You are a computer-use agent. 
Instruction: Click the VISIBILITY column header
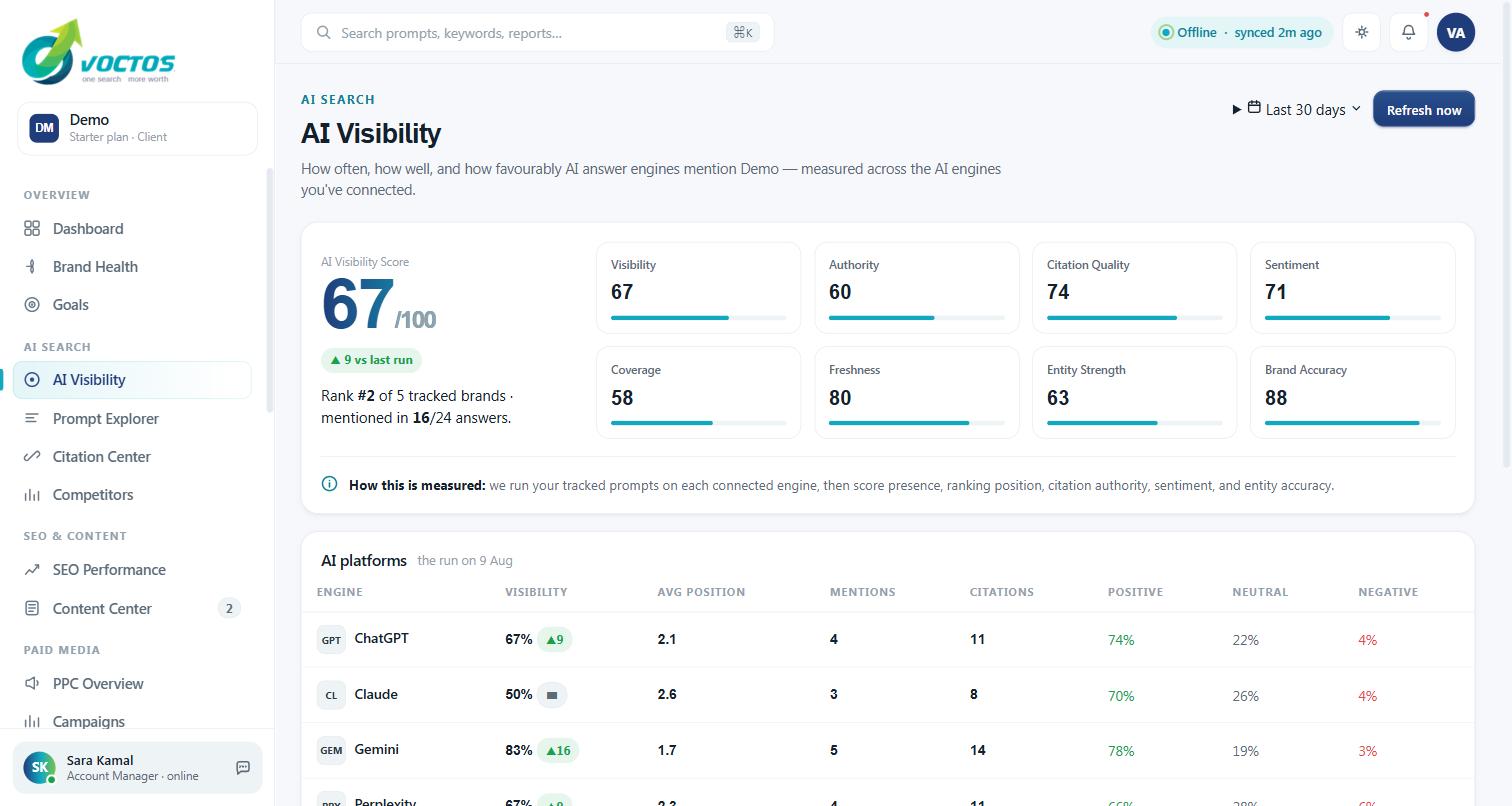point(536,592)
